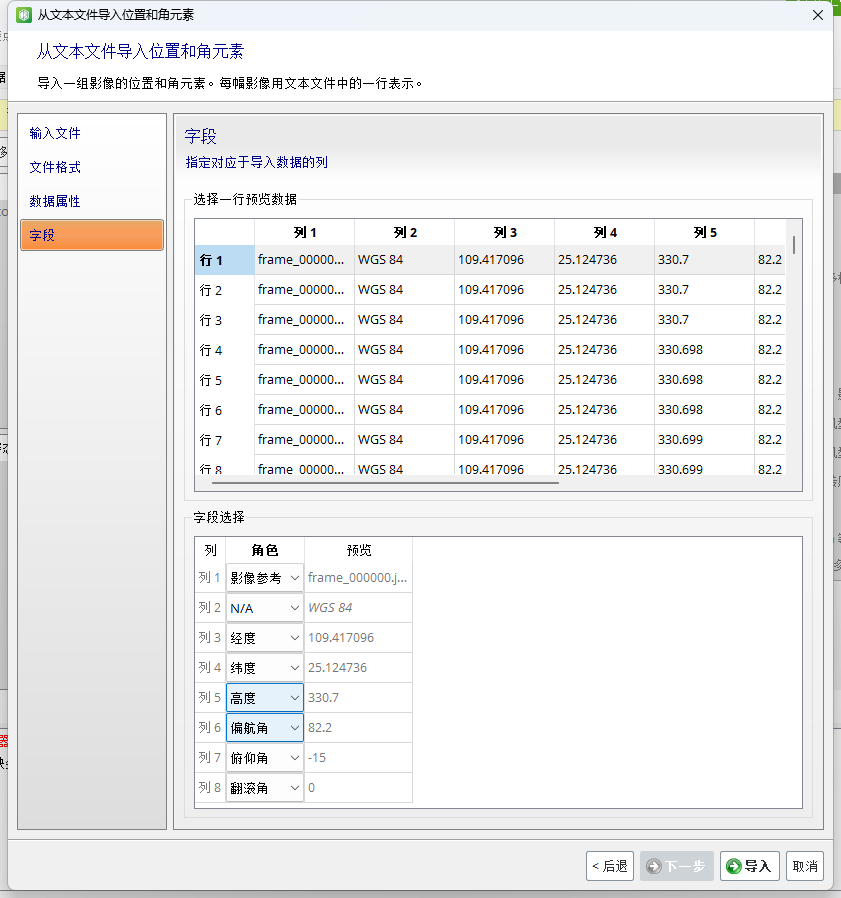841x898 pixels.
Task: Click the green import arrow icon on 导入
Action: tap(733, 866)
